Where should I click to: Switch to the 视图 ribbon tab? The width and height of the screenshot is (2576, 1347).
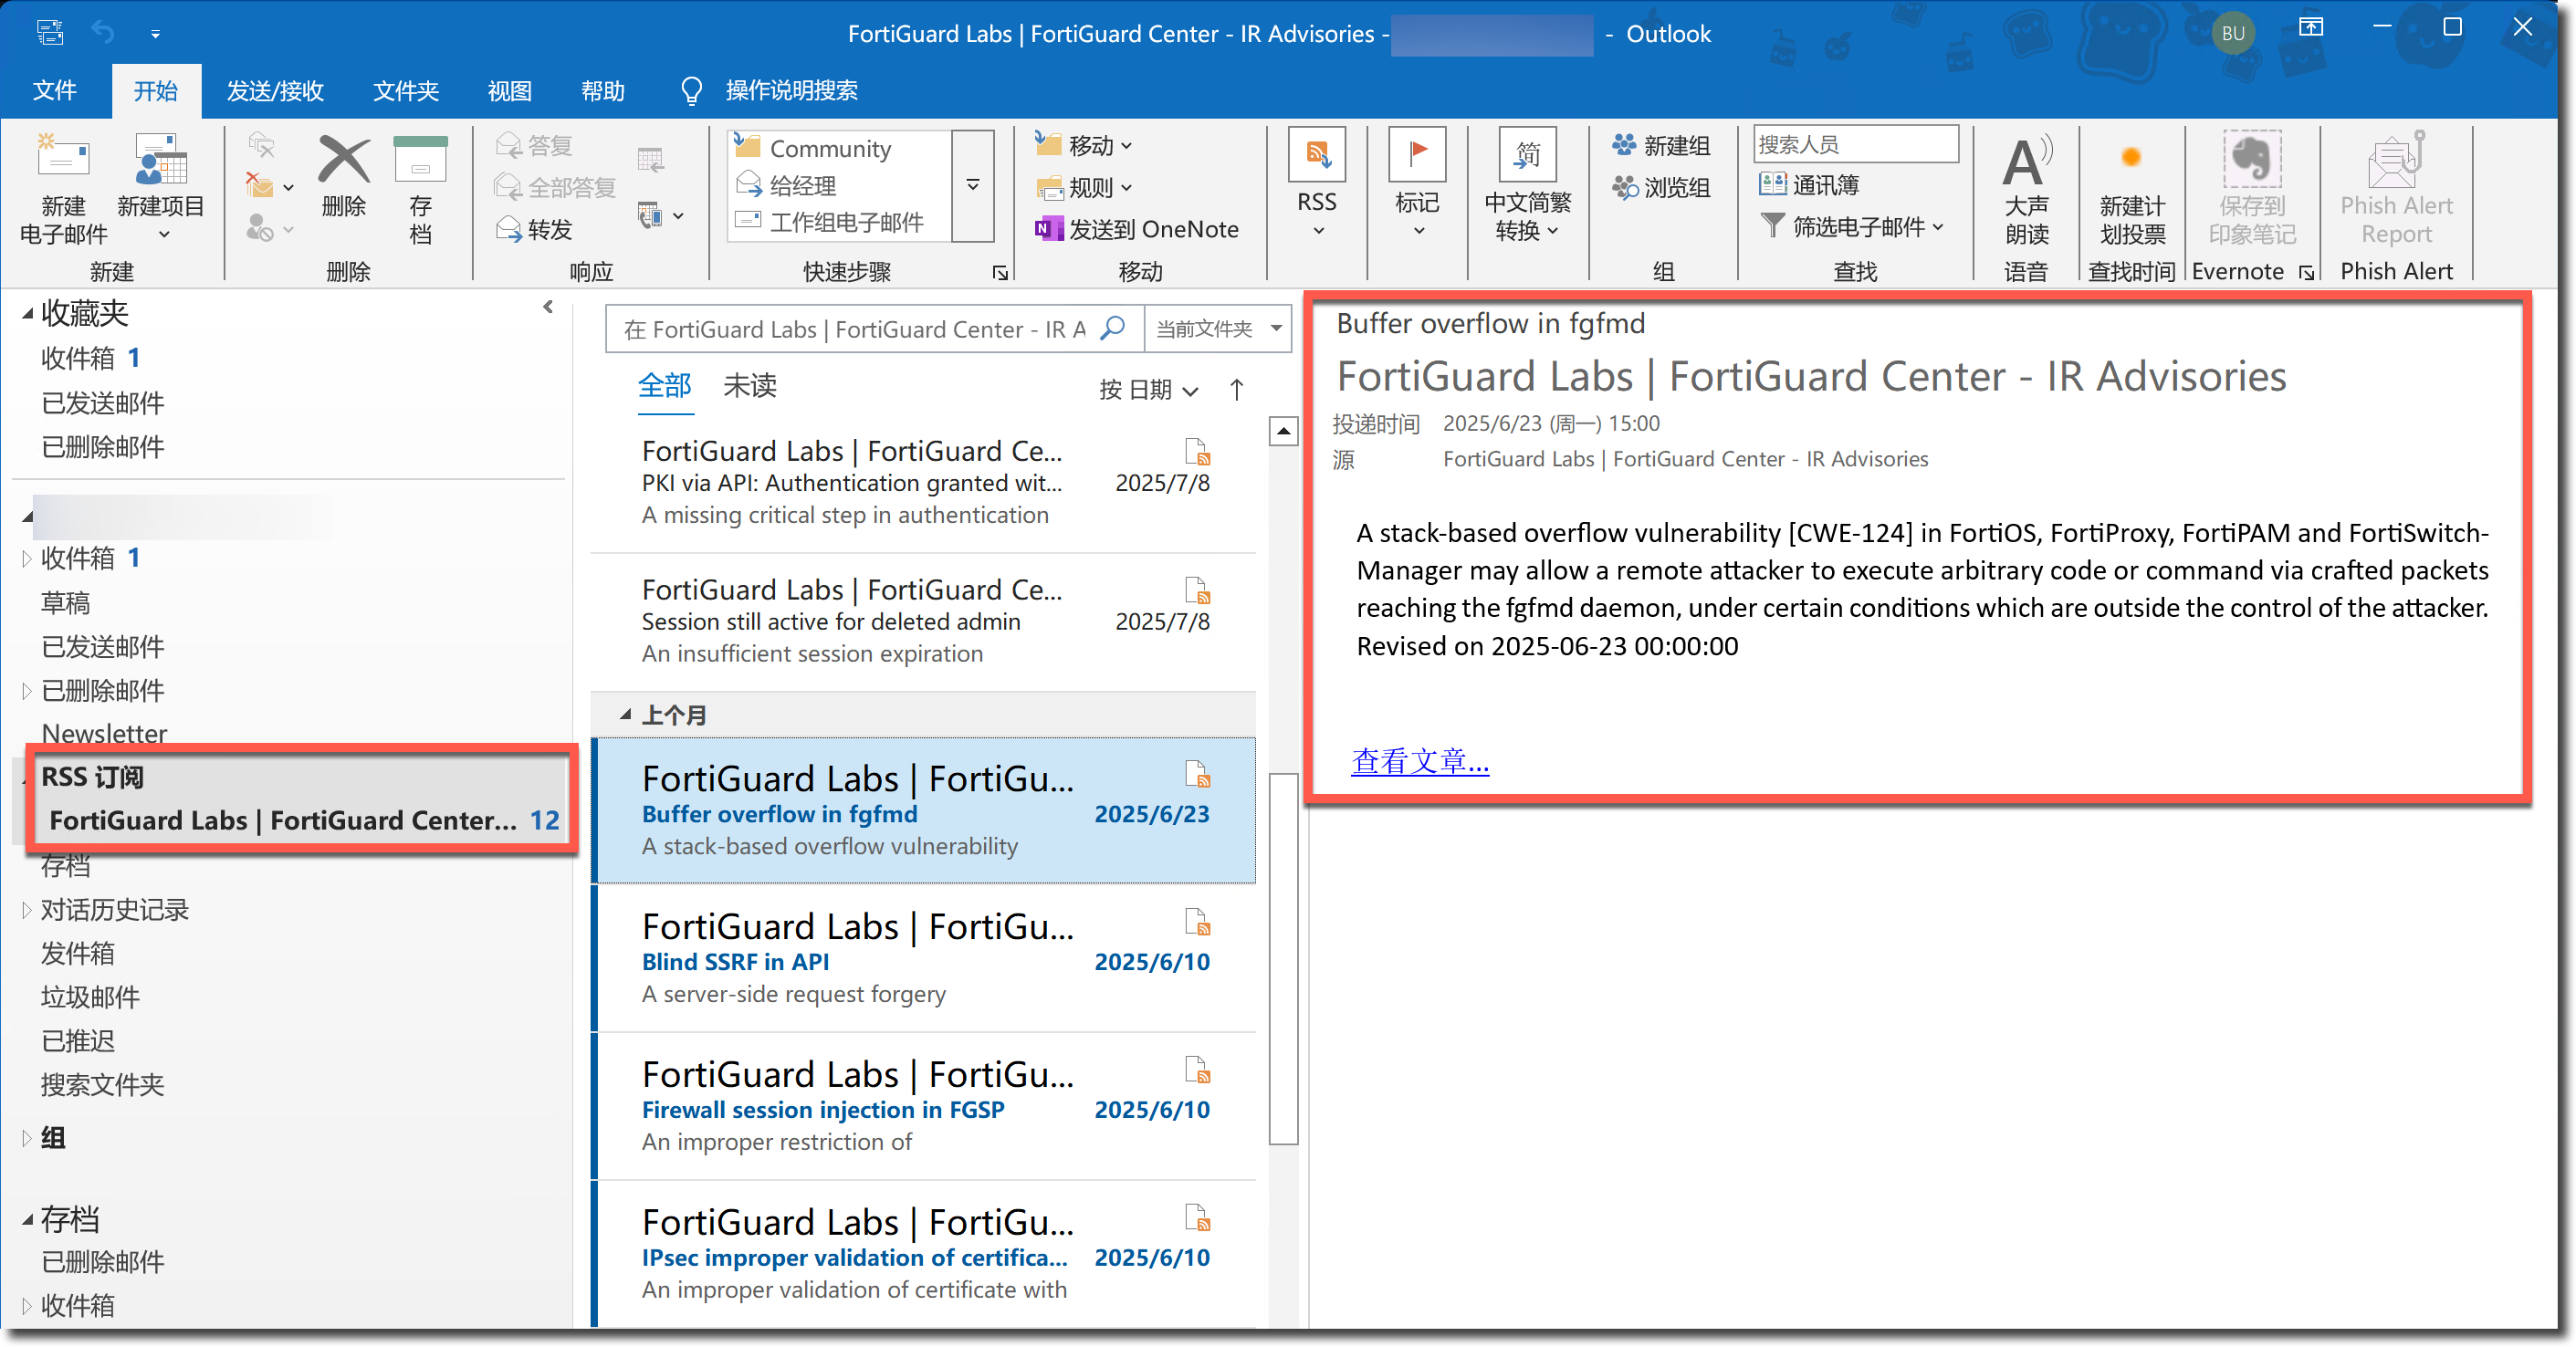pyautogui.click(x=509, y=91)
